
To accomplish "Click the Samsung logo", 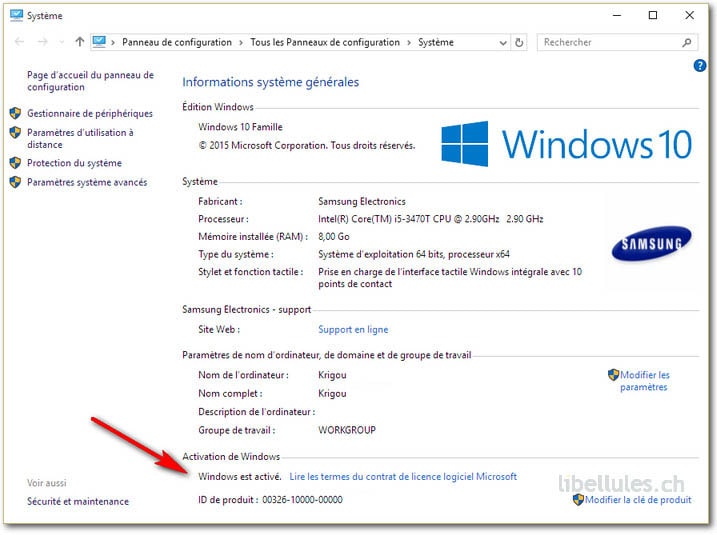I will pyautogui.click(x=652, y=244).
